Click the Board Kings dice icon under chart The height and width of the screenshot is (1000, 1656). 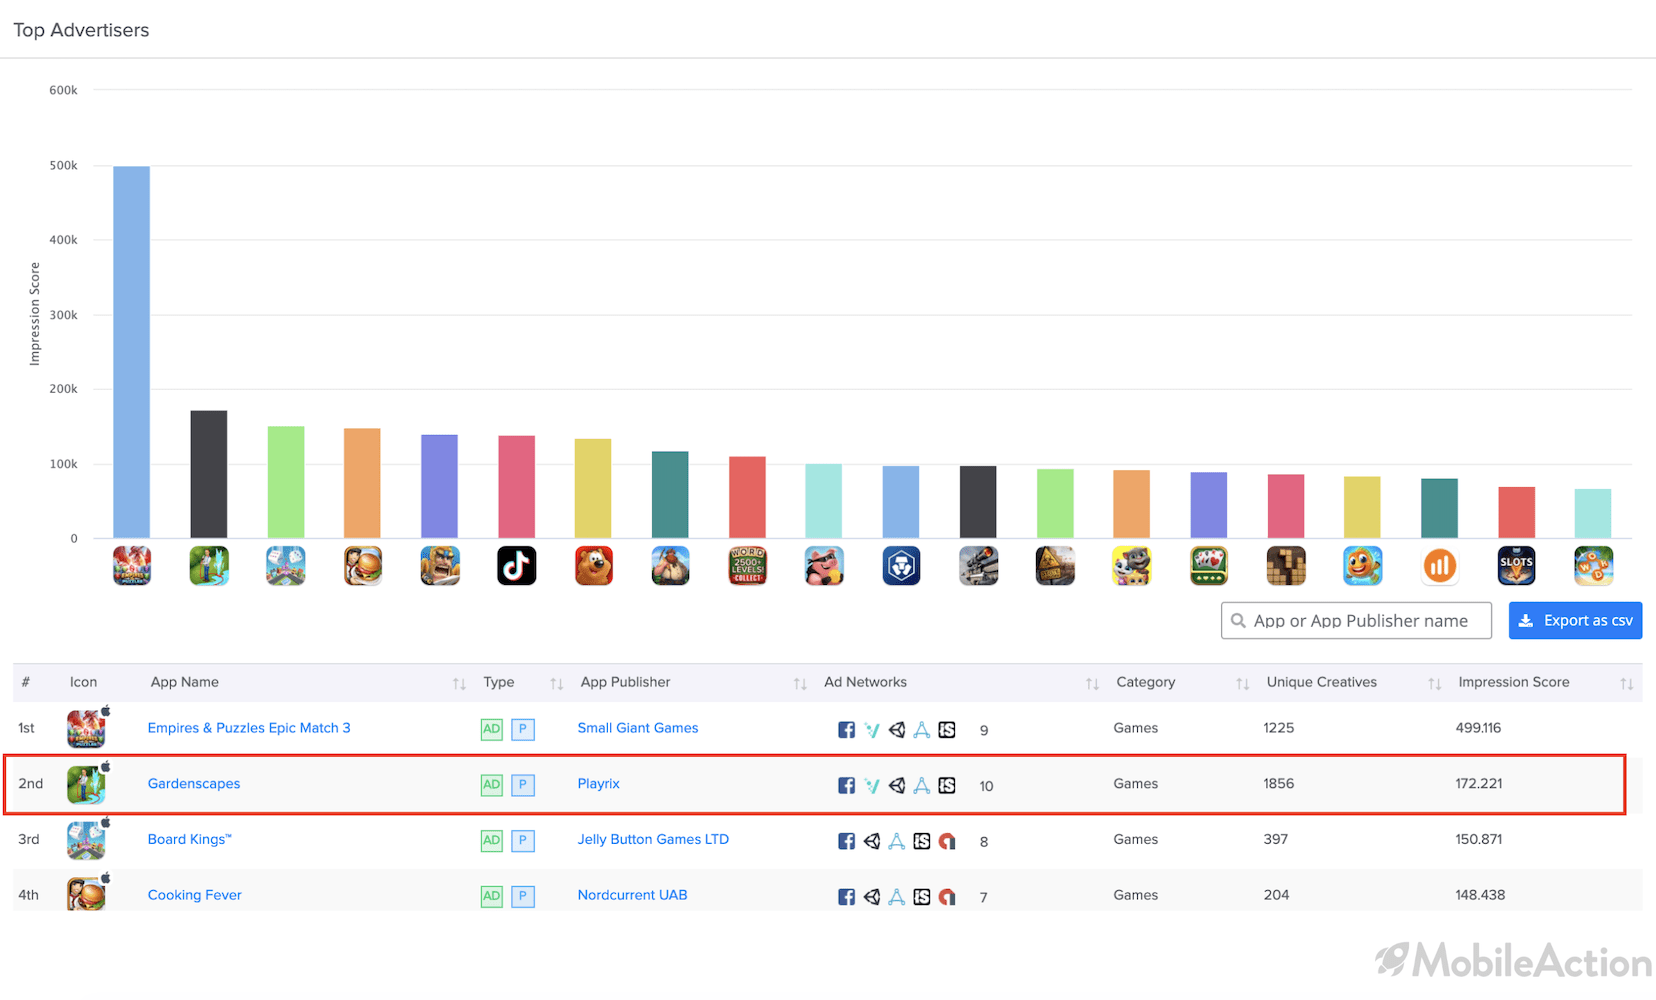coord(285,566)
